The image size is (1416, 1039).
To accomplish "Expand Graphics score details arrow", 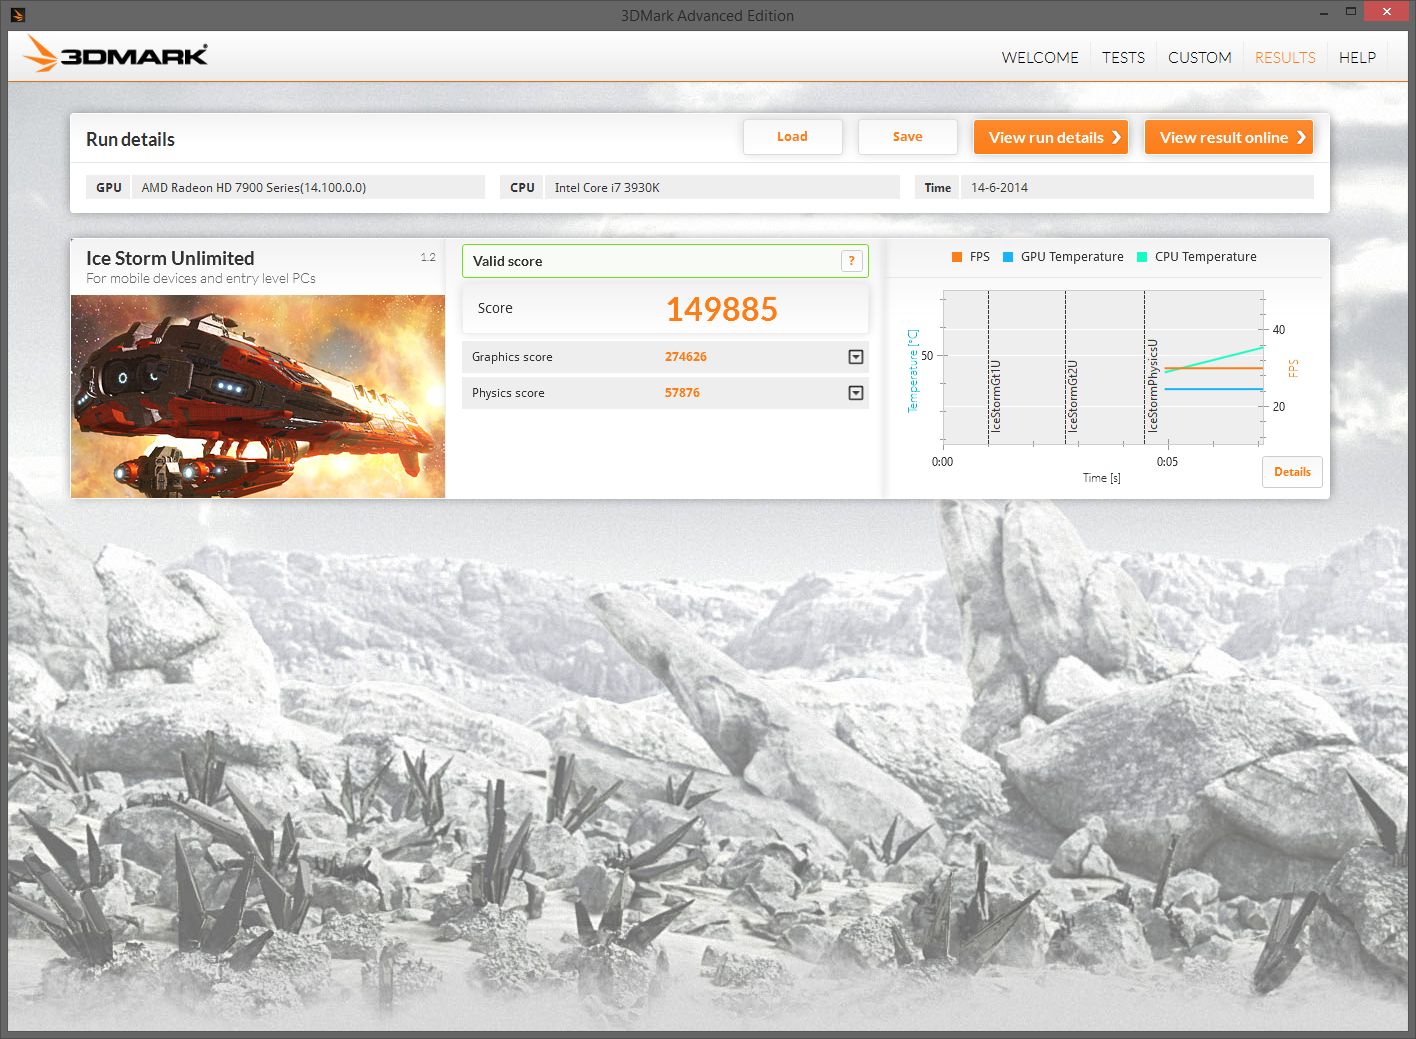I will (x=856, y=357).
